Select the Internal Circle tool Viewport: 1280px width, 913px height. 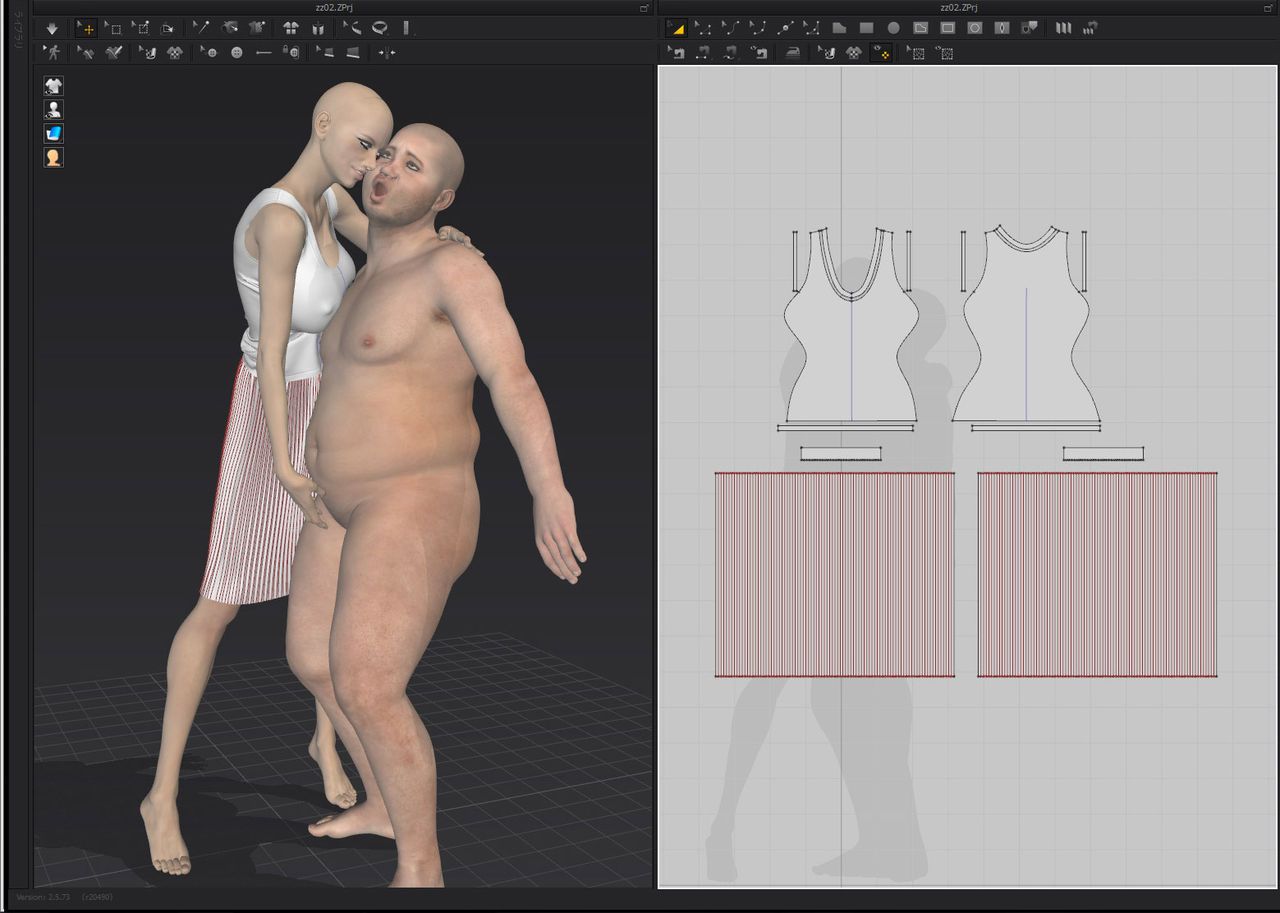point(975,28)
